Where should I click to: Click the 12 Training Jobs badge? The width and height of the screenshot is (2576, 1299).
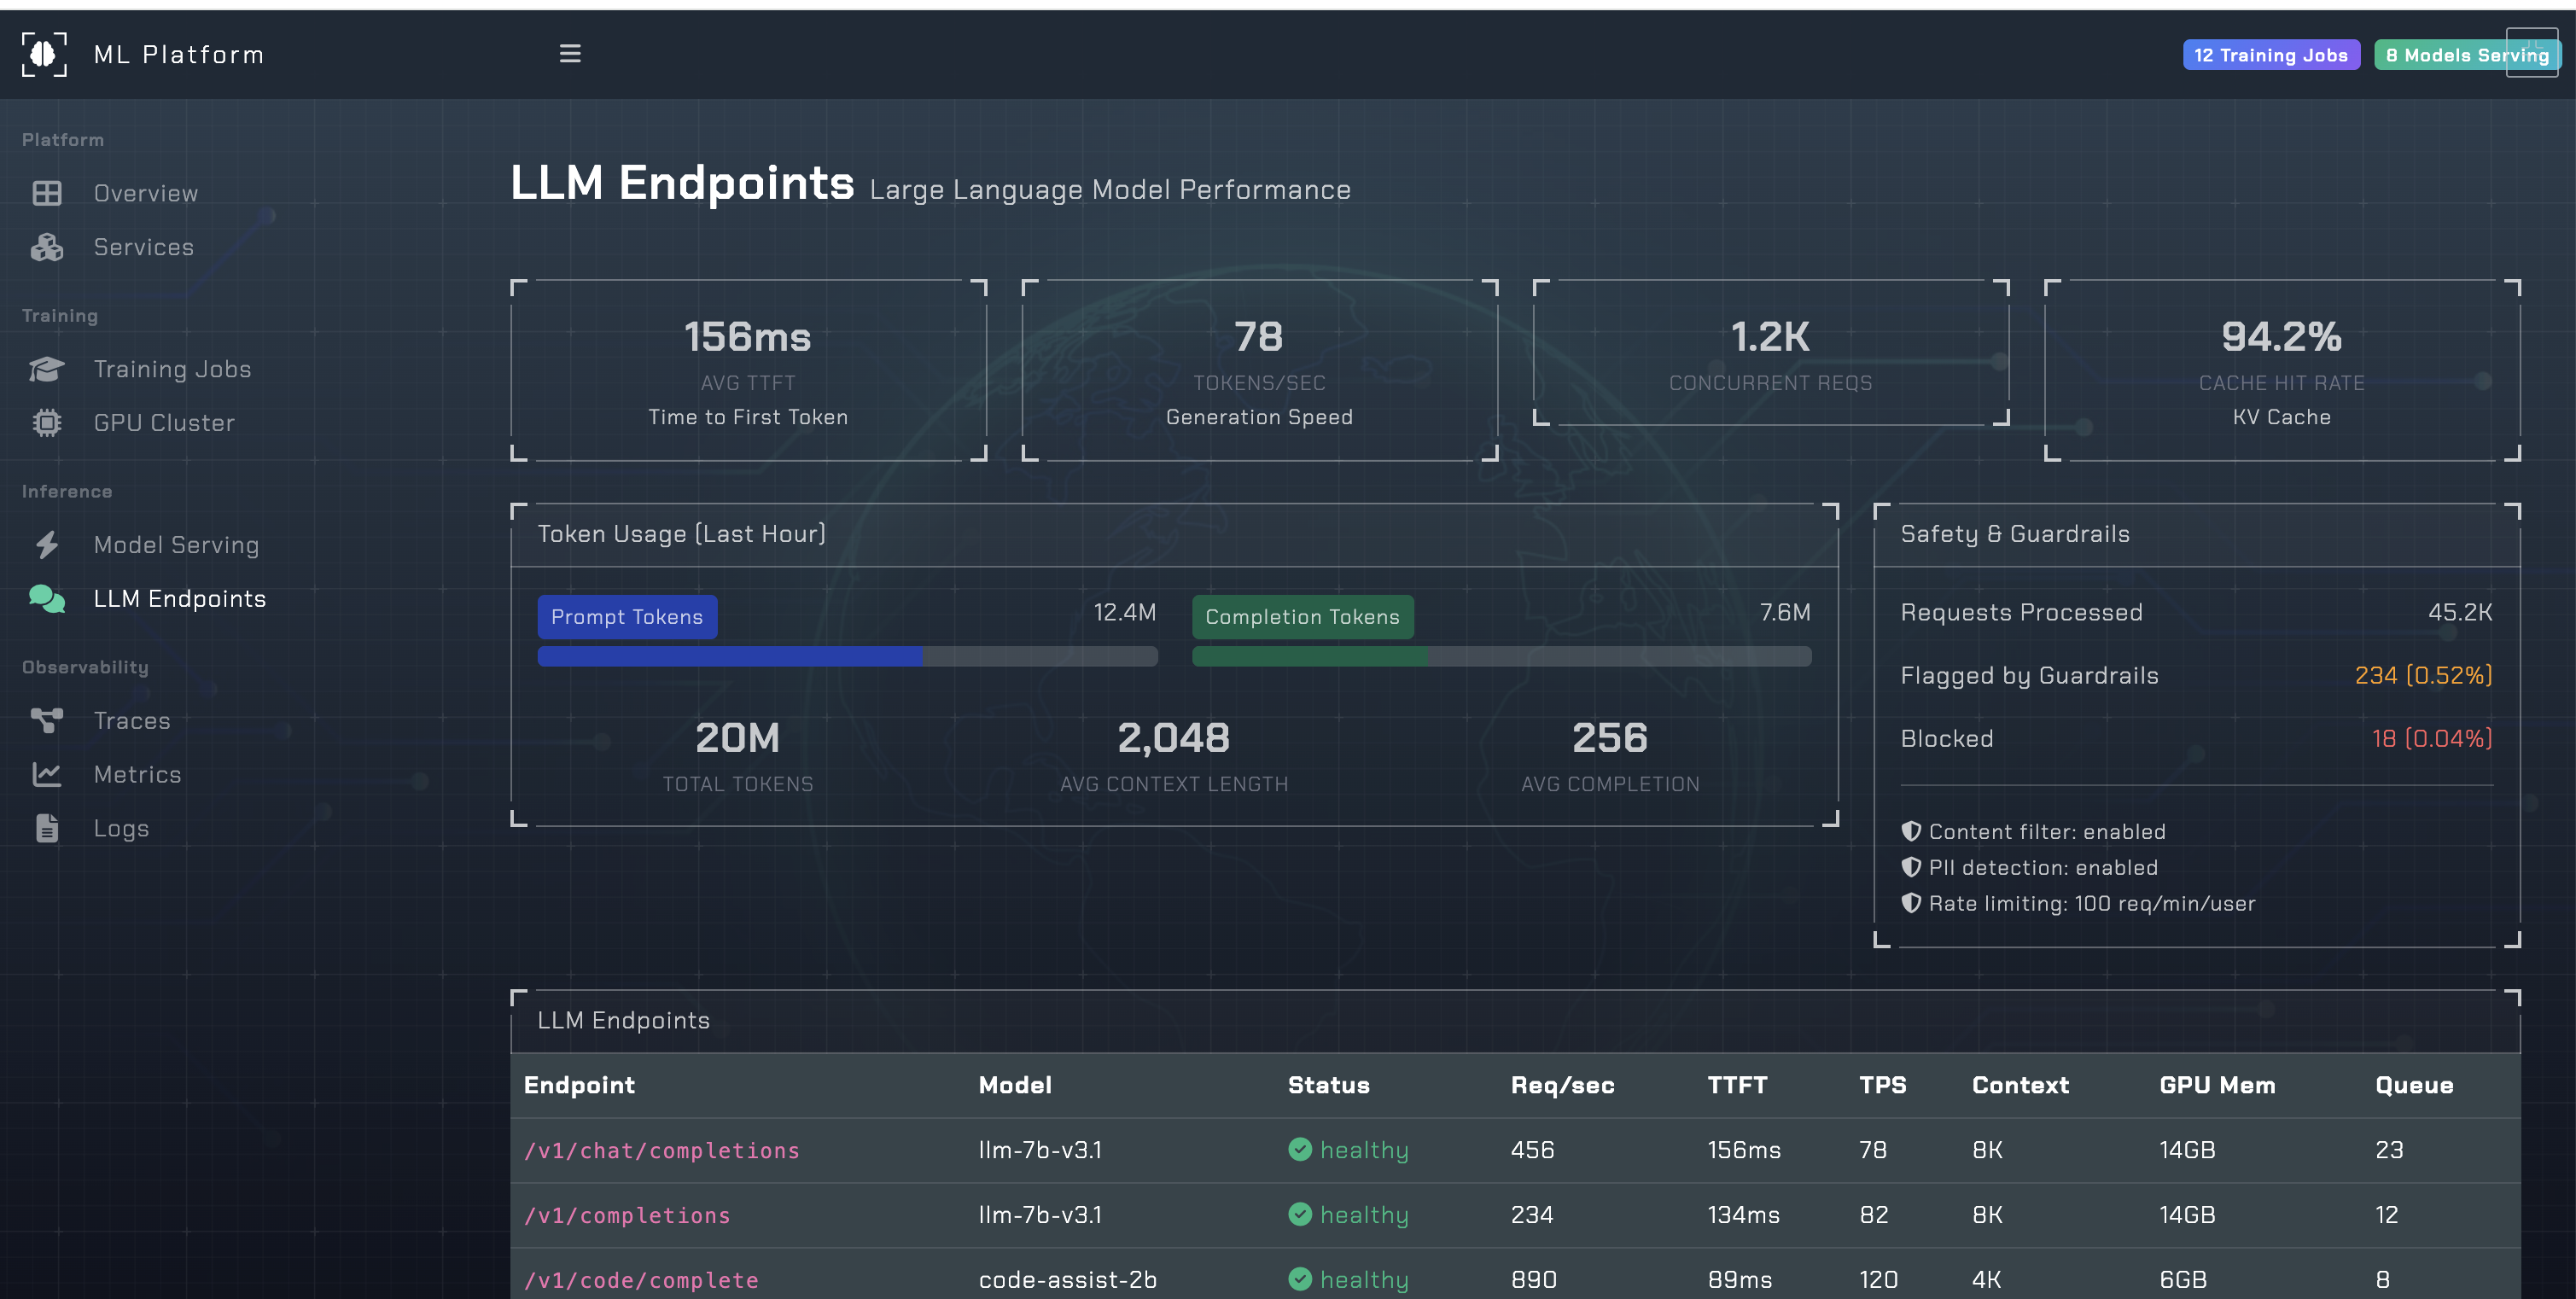[x=2271, y=55]
